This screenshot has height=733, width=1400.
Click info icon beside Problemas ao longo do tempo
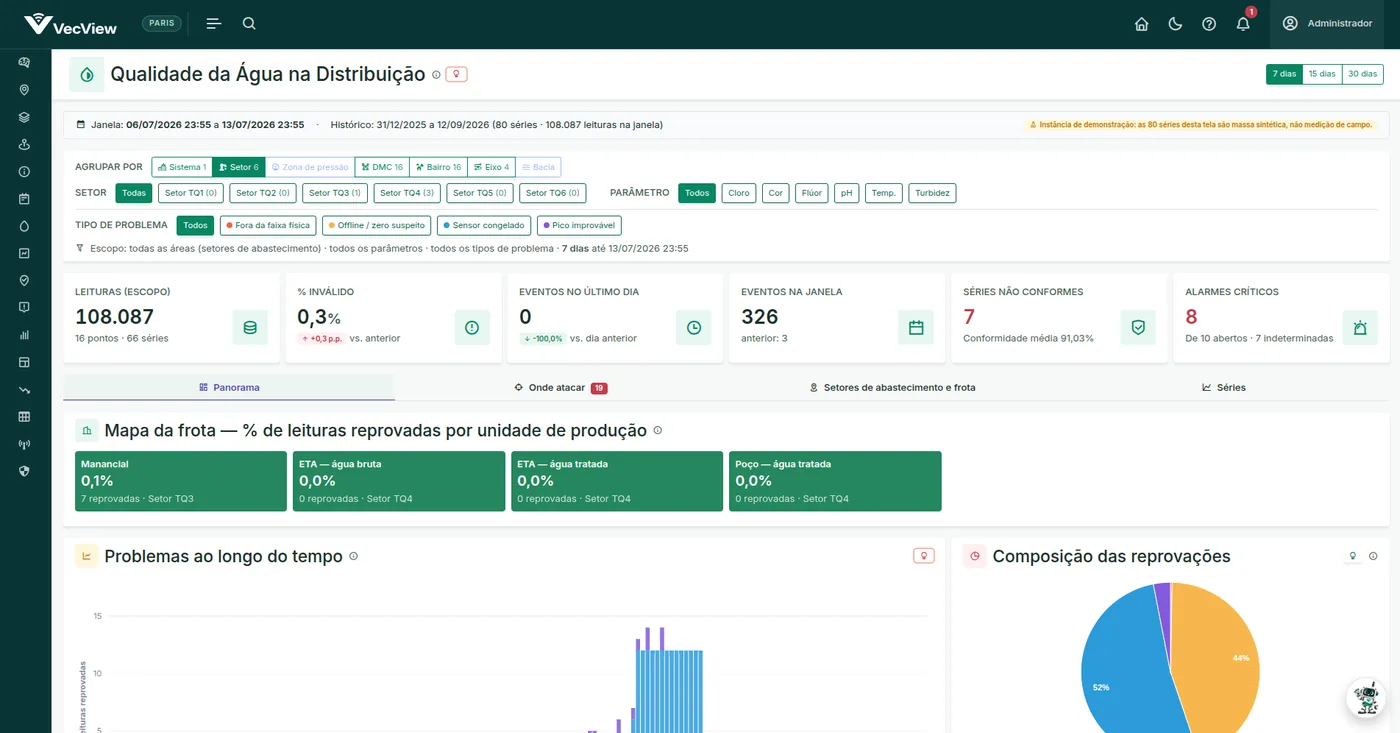pyautogui.click(x=353, y=556)
